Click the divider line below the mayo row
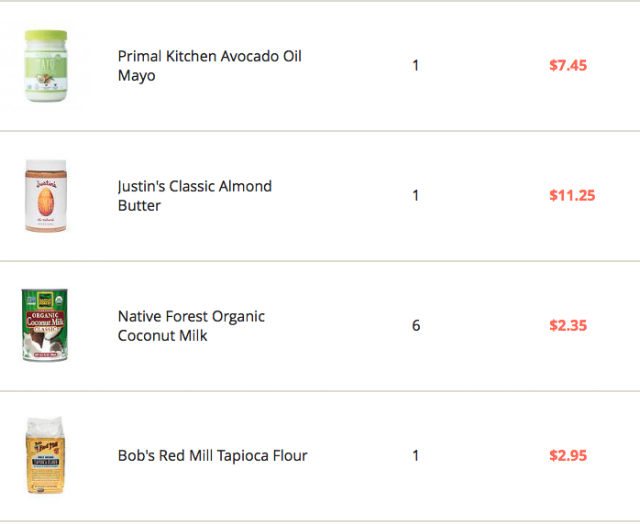Viewport: 640px width, 524px height. tap(320, 131)
